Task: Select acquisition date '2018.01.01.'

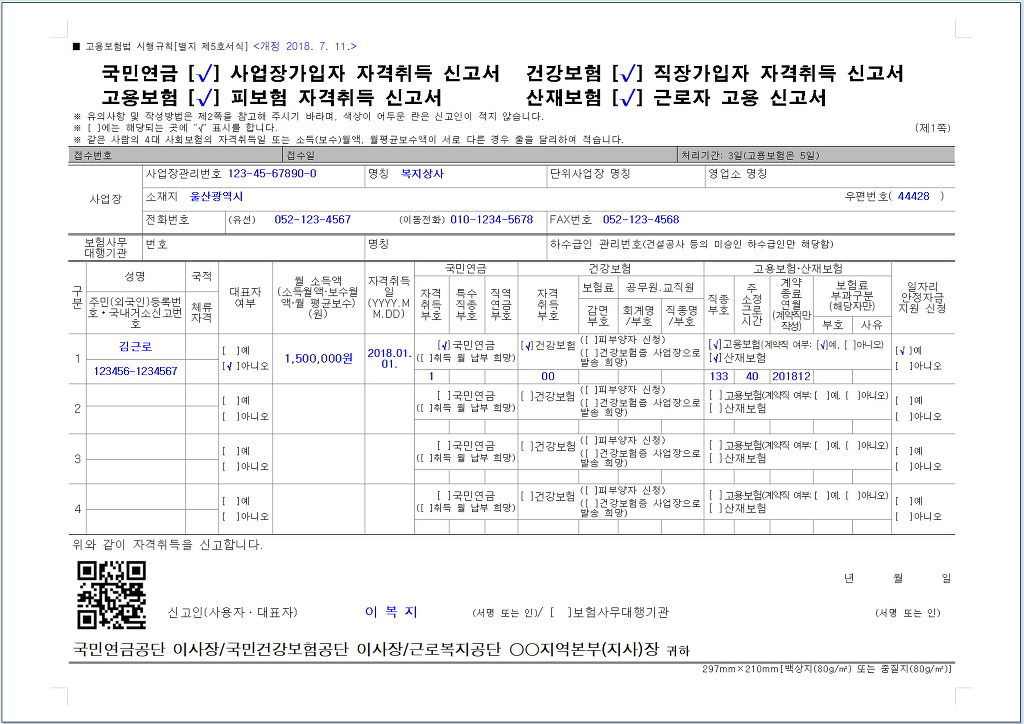Action: tap(389, 358)
